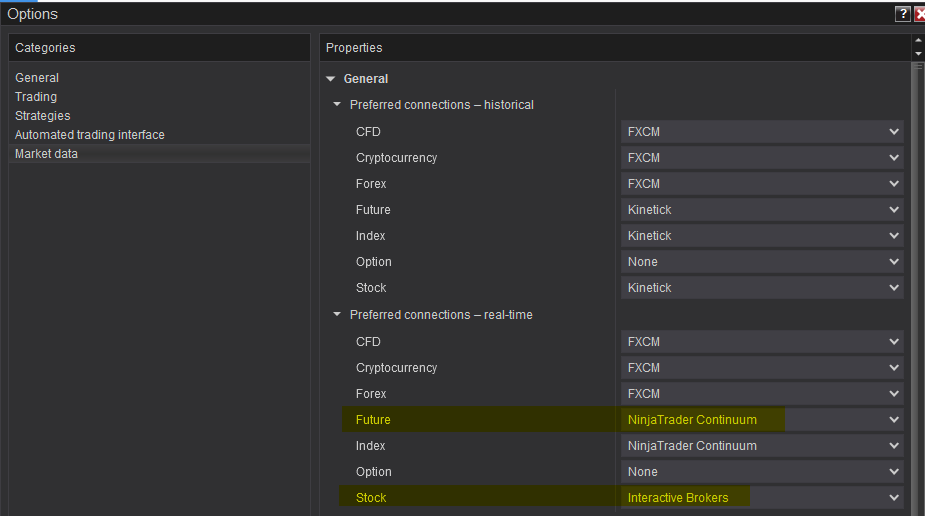Click the real-time CFD label

pyautogui.click(x=368, y=341)
